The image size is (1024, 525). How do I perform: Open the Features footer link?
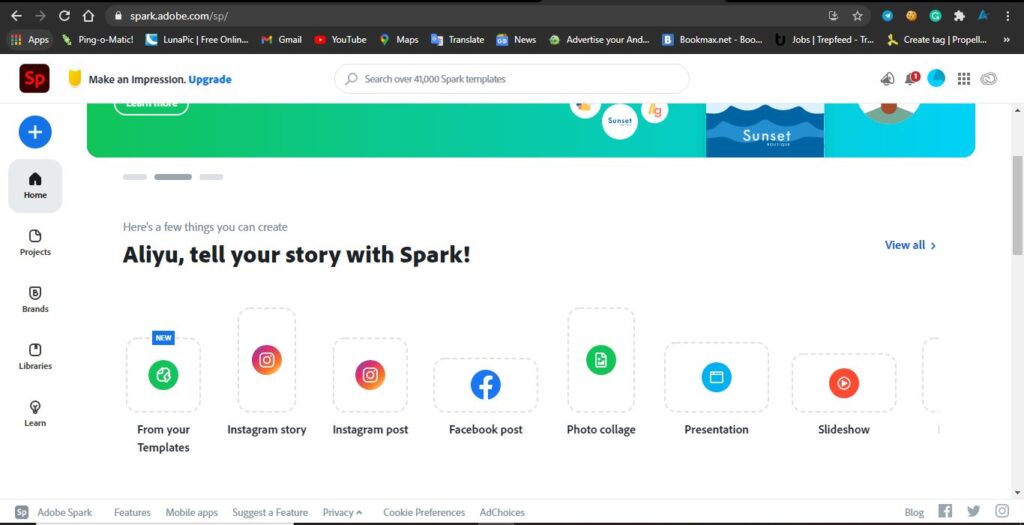click(132, 513)
